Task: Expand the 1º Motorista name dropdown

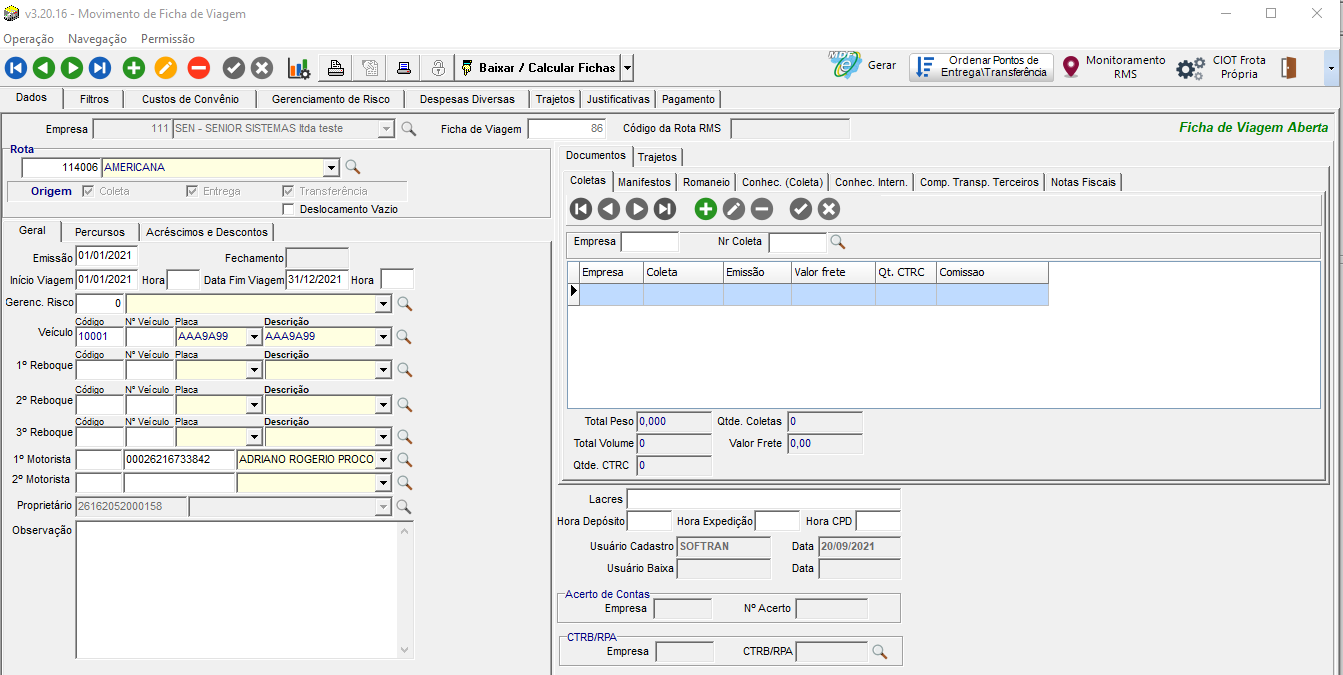Action: 382,460
